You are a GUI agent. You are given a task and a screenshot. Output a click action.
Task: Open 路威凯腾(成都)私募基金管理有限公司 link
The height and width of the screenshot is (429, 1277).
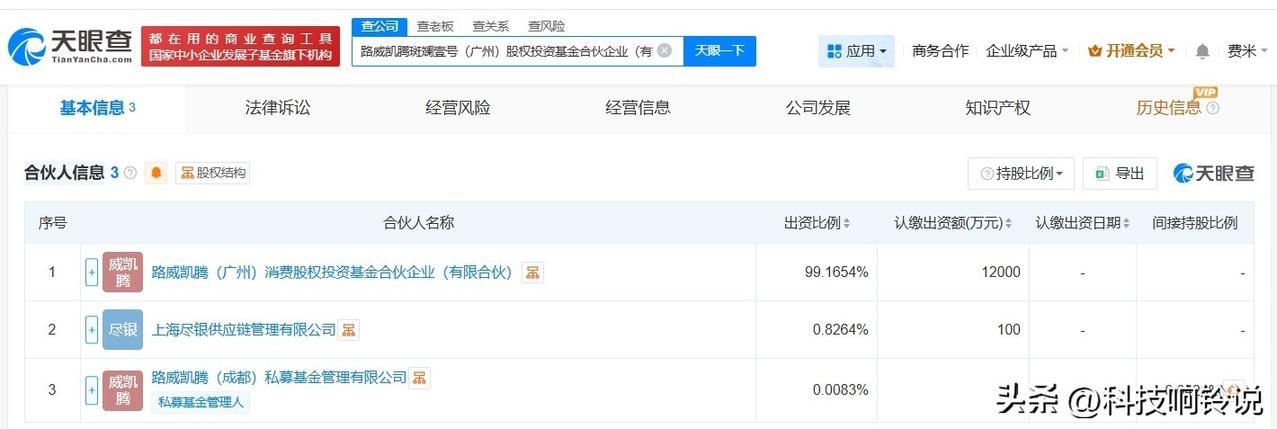(x=279, y=377)
